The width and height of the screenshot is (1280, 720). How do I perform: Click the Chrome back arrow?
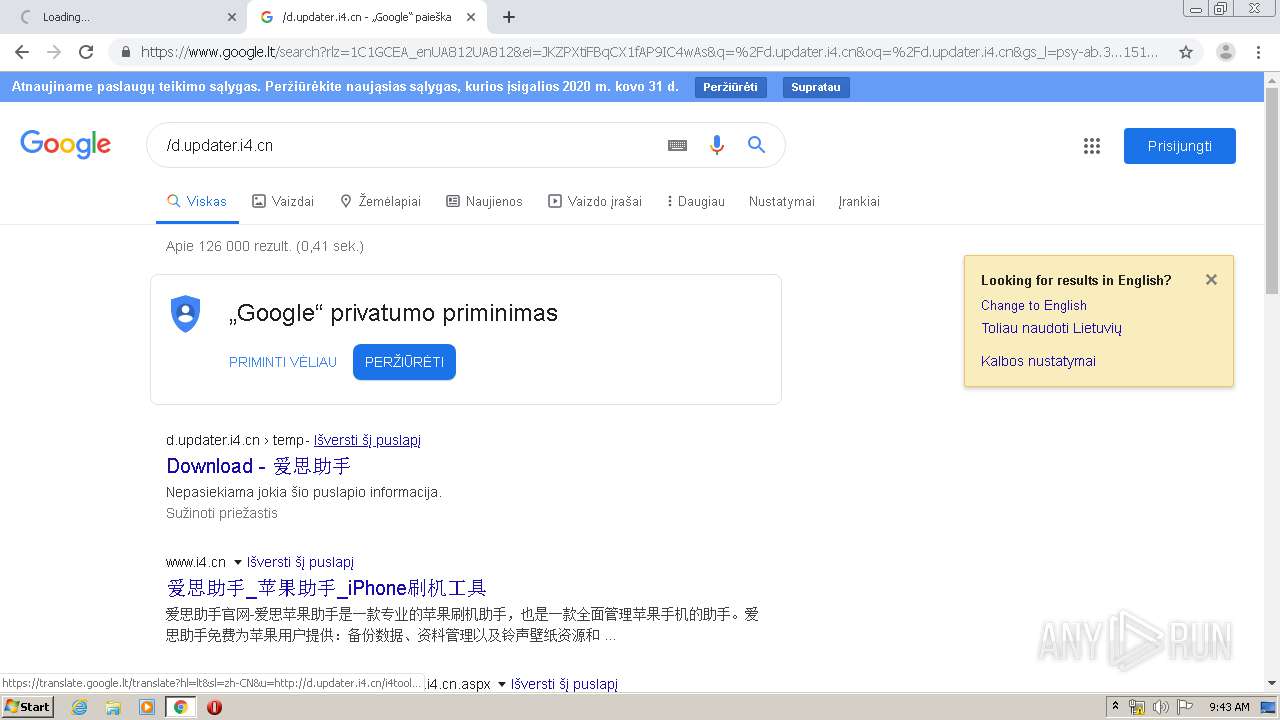point(22,52)
